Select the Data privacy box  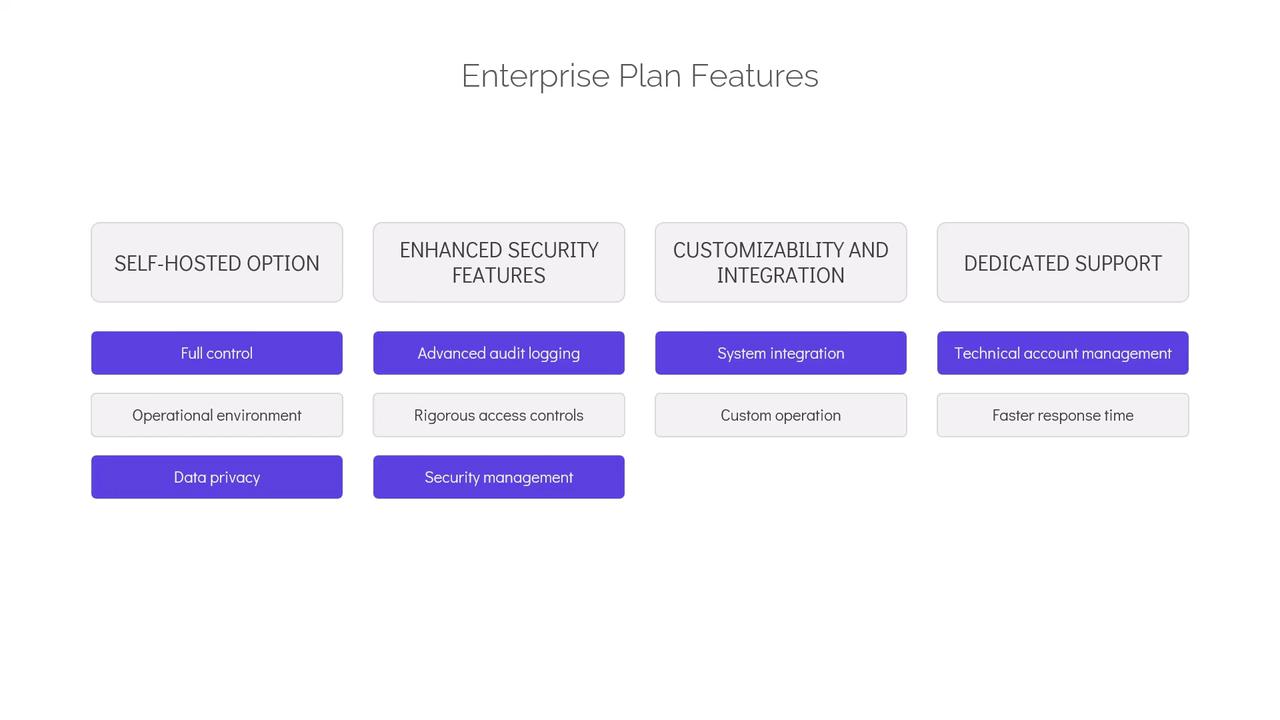[217, 477]
